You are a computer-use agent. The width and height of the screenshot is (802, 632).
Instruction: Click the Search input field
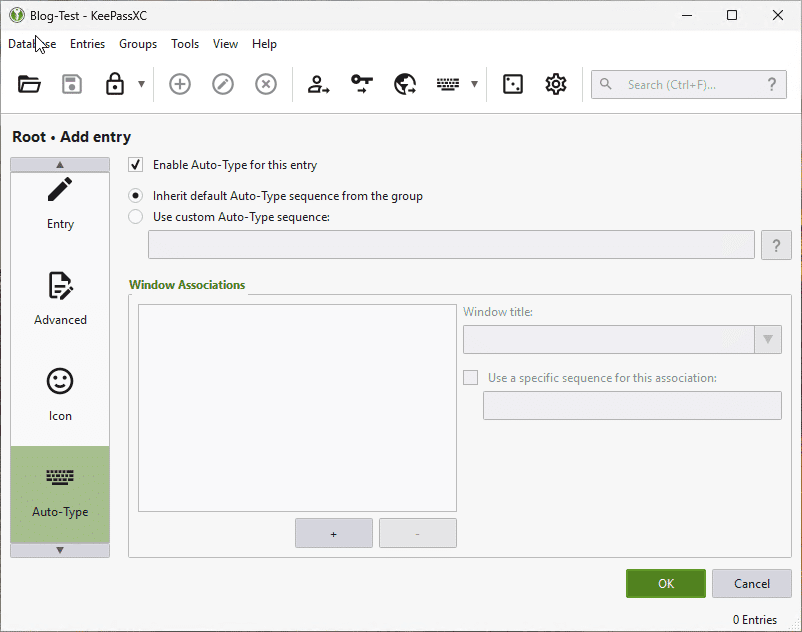coord(690,85)
